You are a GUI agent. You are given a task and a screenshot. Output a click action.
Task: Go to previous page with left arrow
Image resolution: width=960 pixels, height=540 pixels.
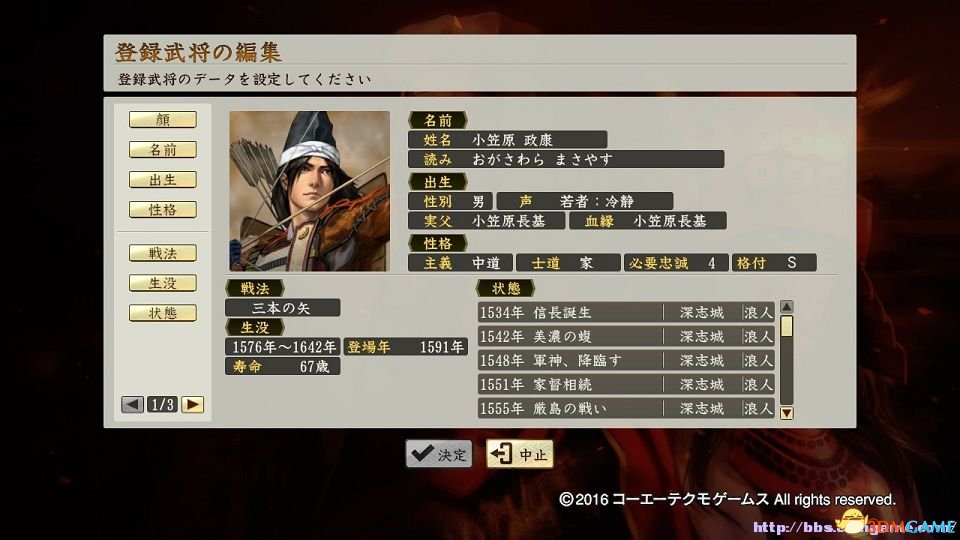(132, 404)
